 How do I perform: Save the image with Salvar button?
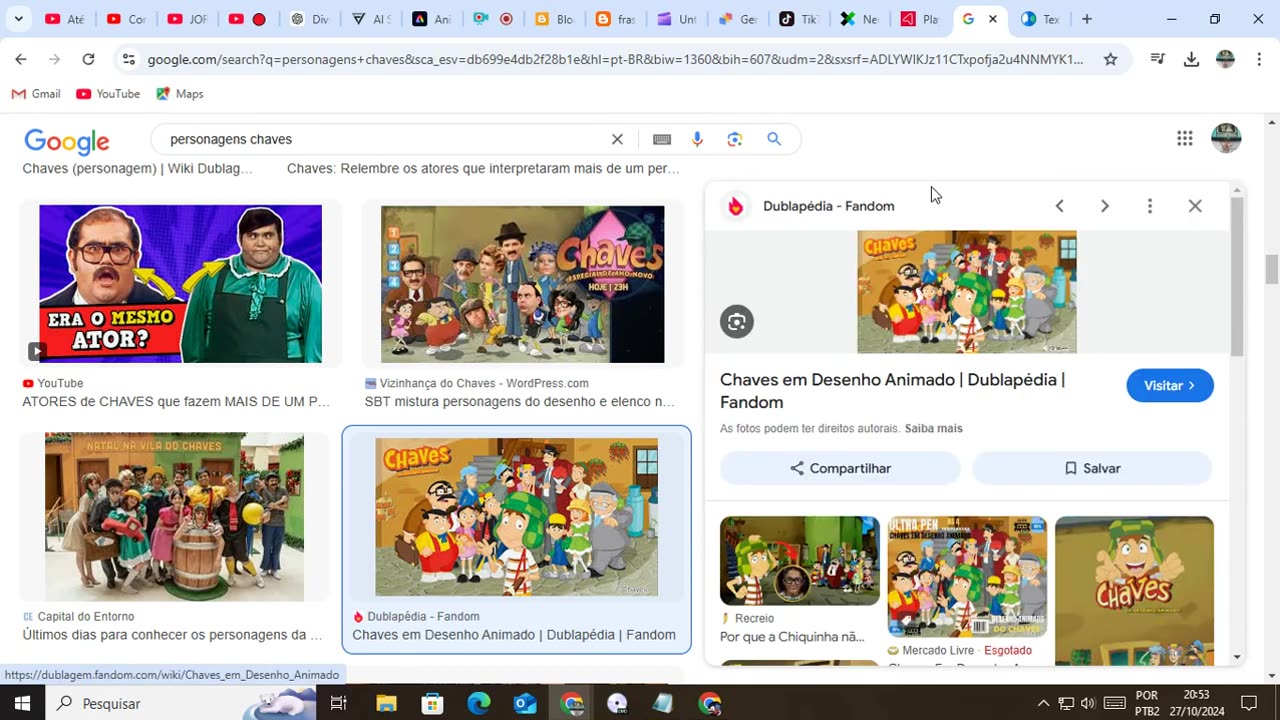1092,468
